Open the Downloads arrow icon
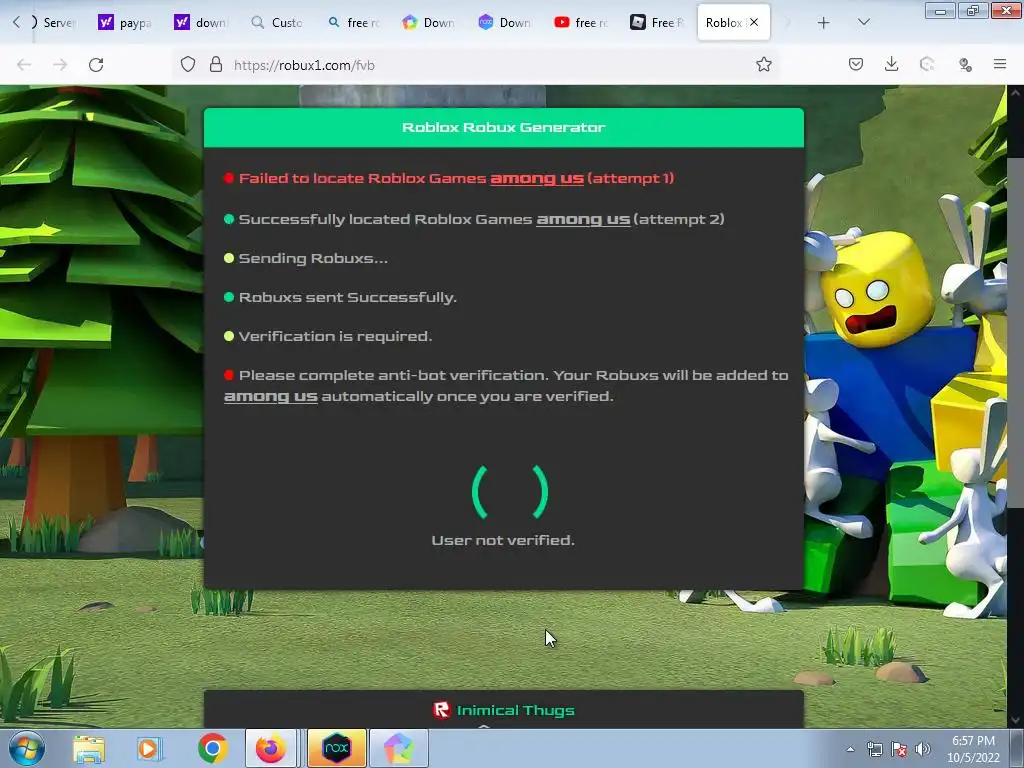The height and width of the screenshot is (768, 1024). tap(891, 64)
